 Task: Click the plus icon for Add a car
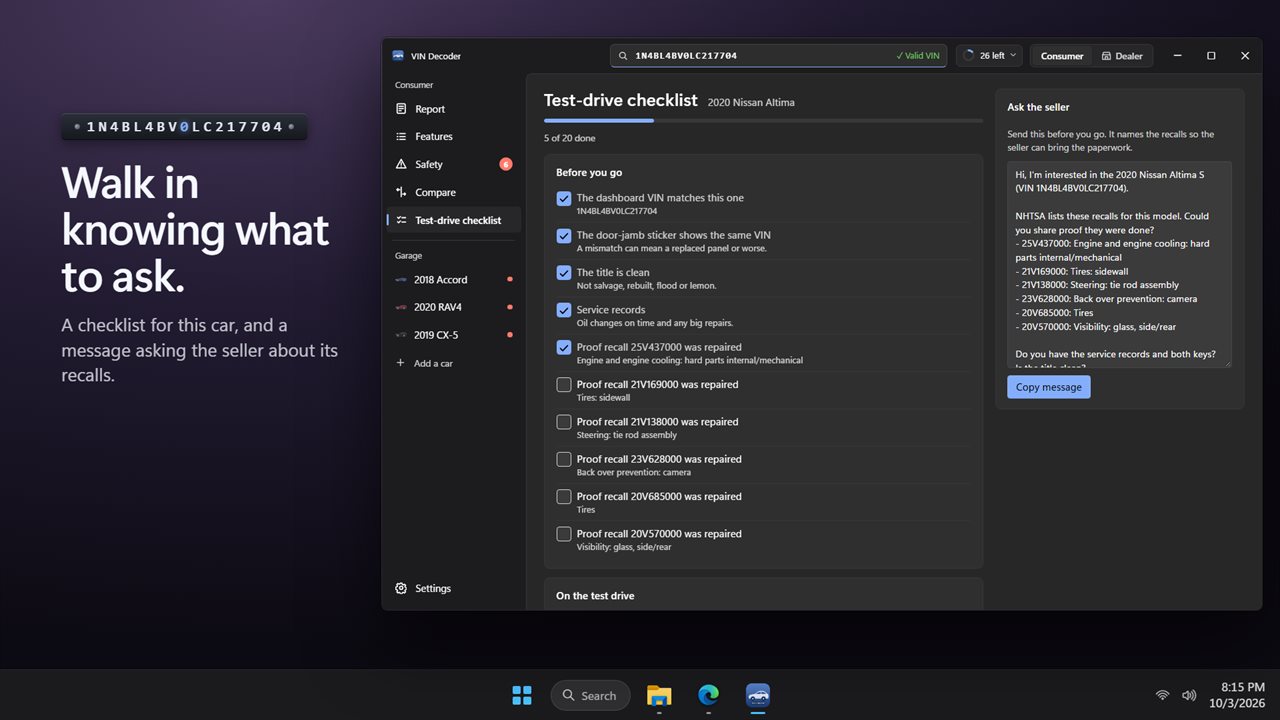coord(401,363)
